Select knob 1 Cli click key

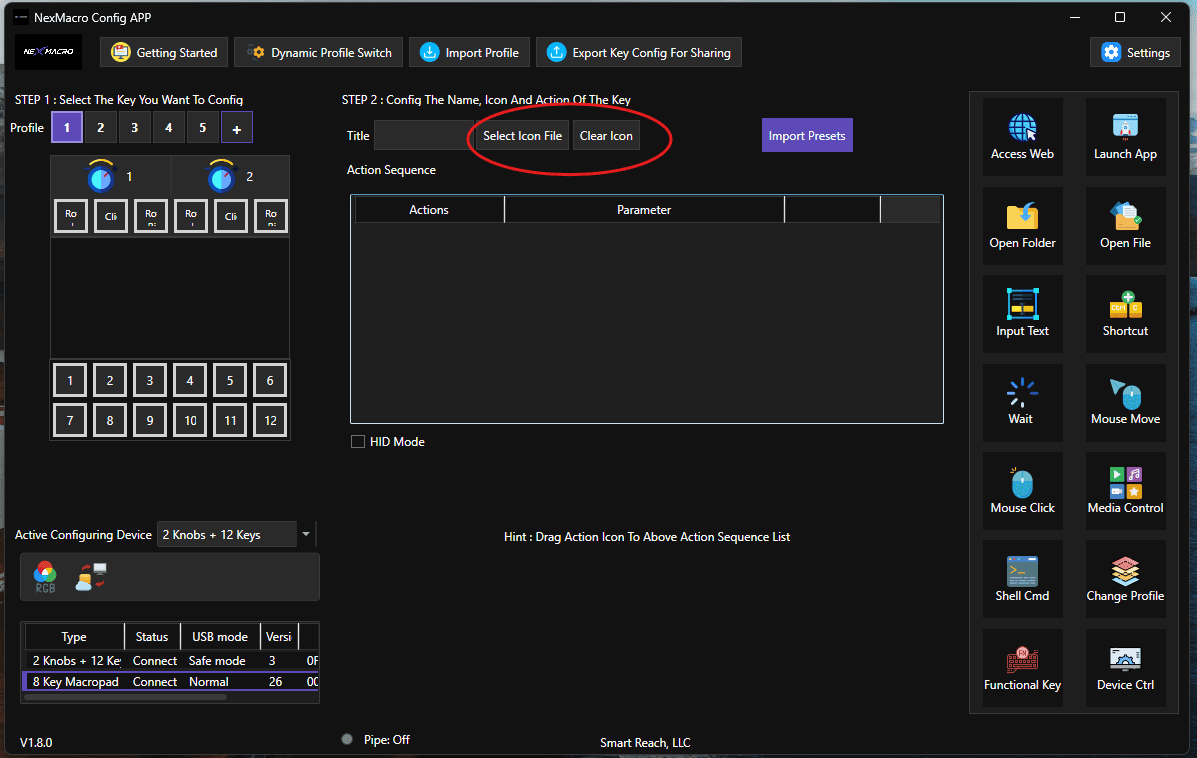111,216
